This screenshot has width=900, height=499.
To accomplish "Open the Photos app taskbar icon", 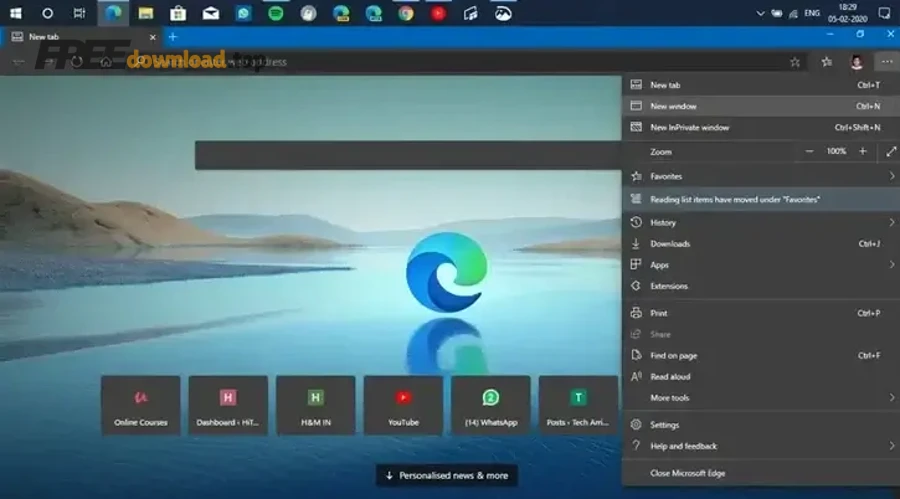I will (x=503, y=13).
